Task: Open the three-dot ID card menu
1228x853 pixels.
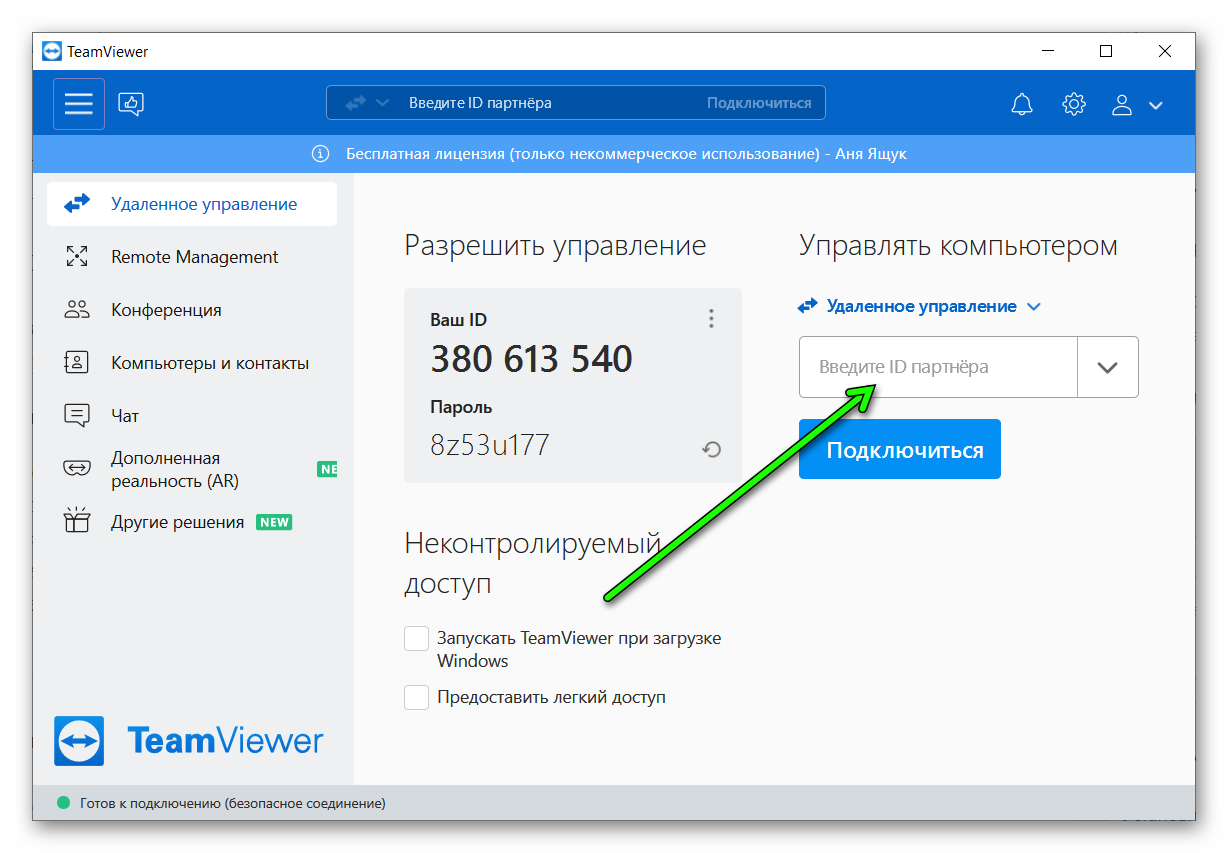Action: 711,319
